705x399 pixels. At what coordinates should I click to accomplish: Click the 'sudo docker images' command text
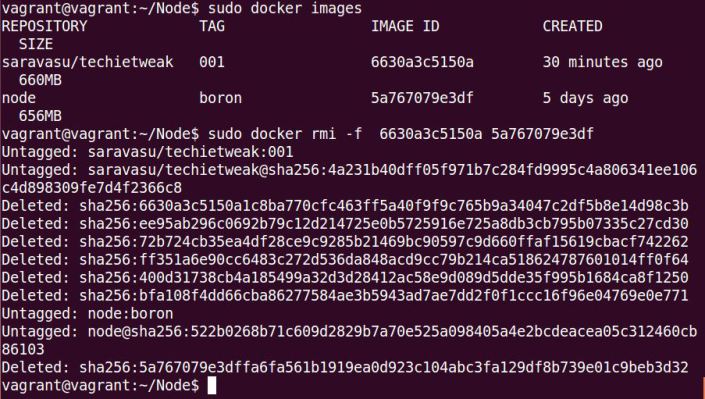click(285, 8)
